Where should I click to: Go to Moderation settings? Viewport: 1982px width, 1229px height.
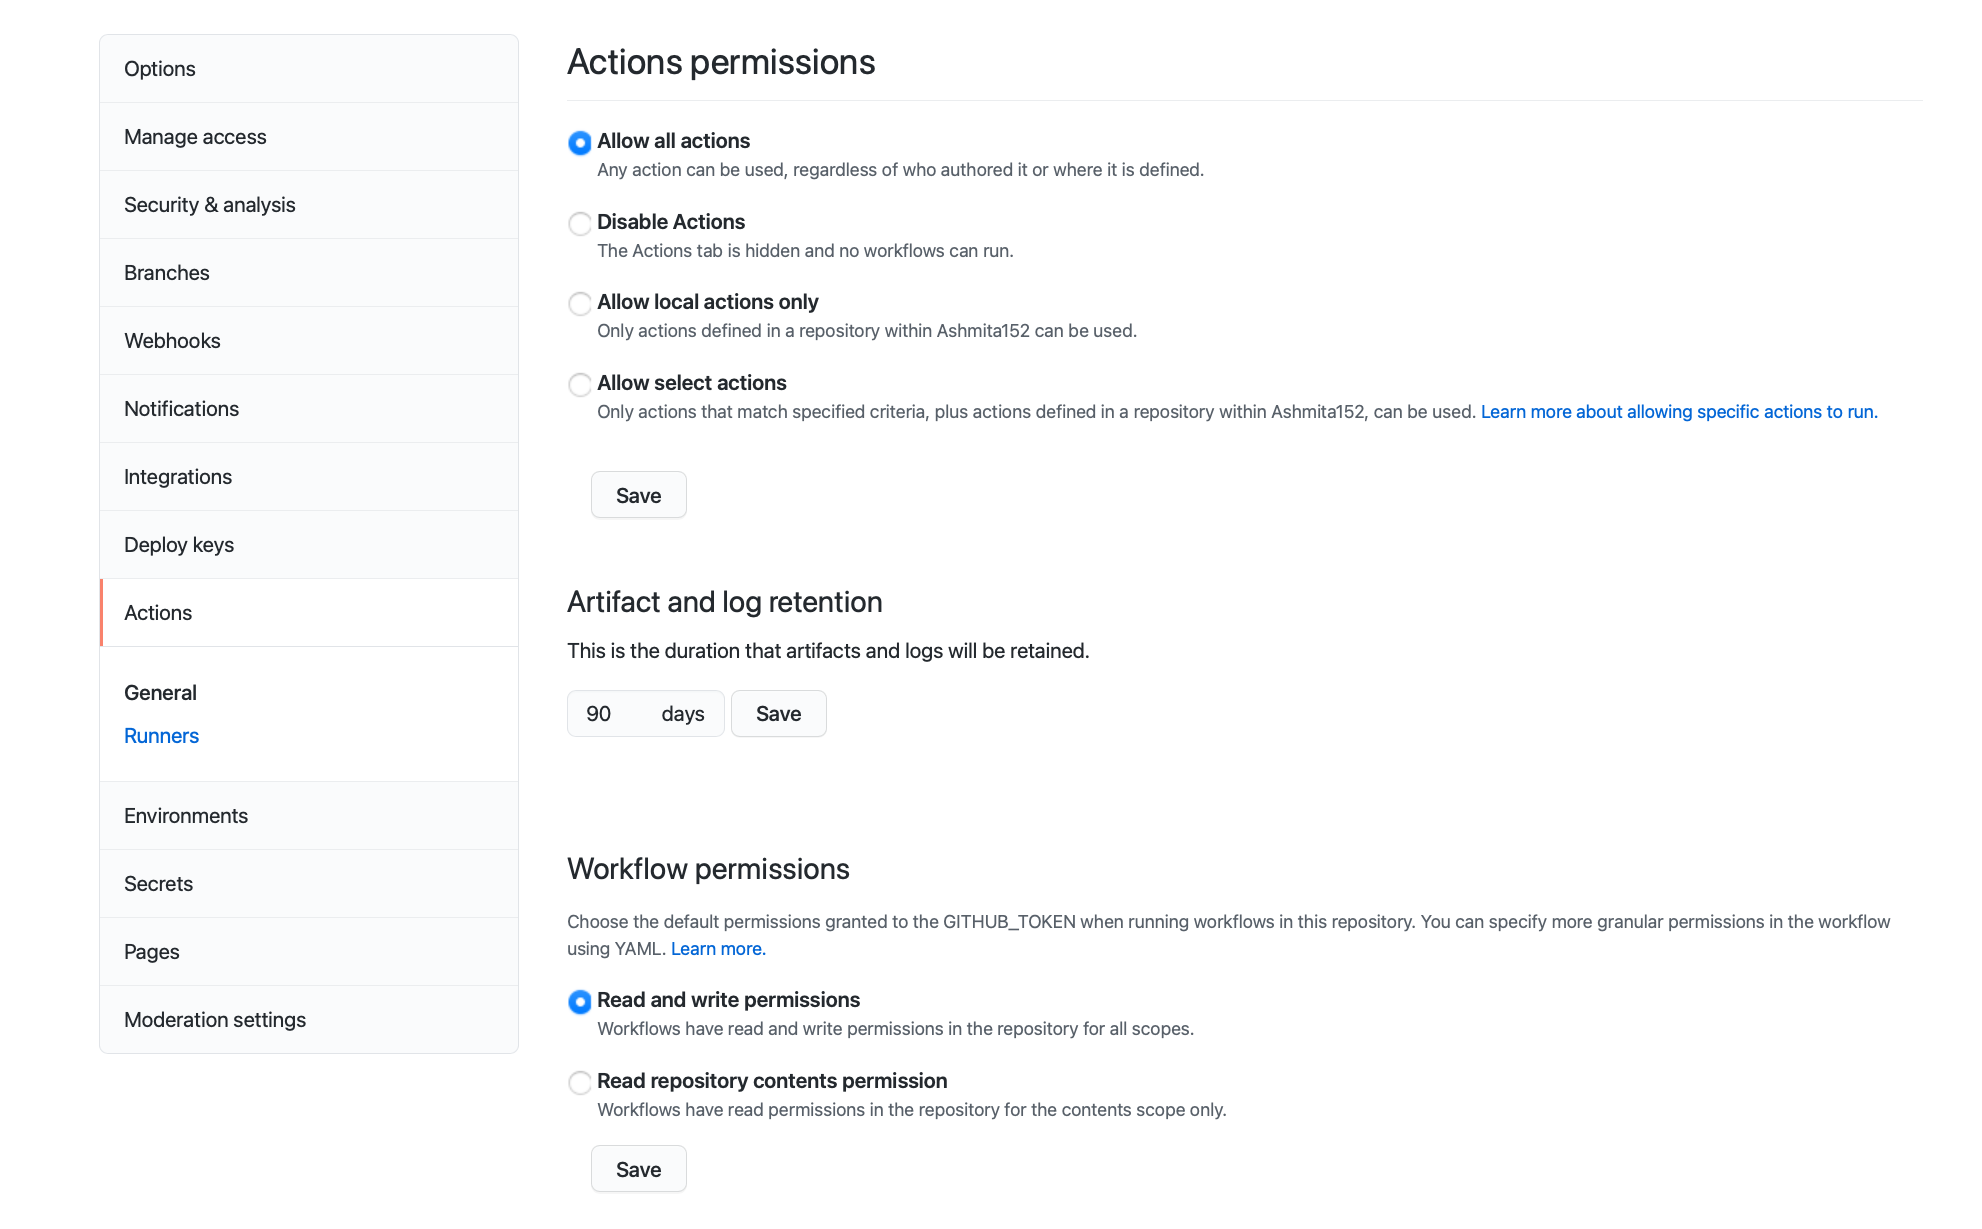click(x=215, y=1019)
